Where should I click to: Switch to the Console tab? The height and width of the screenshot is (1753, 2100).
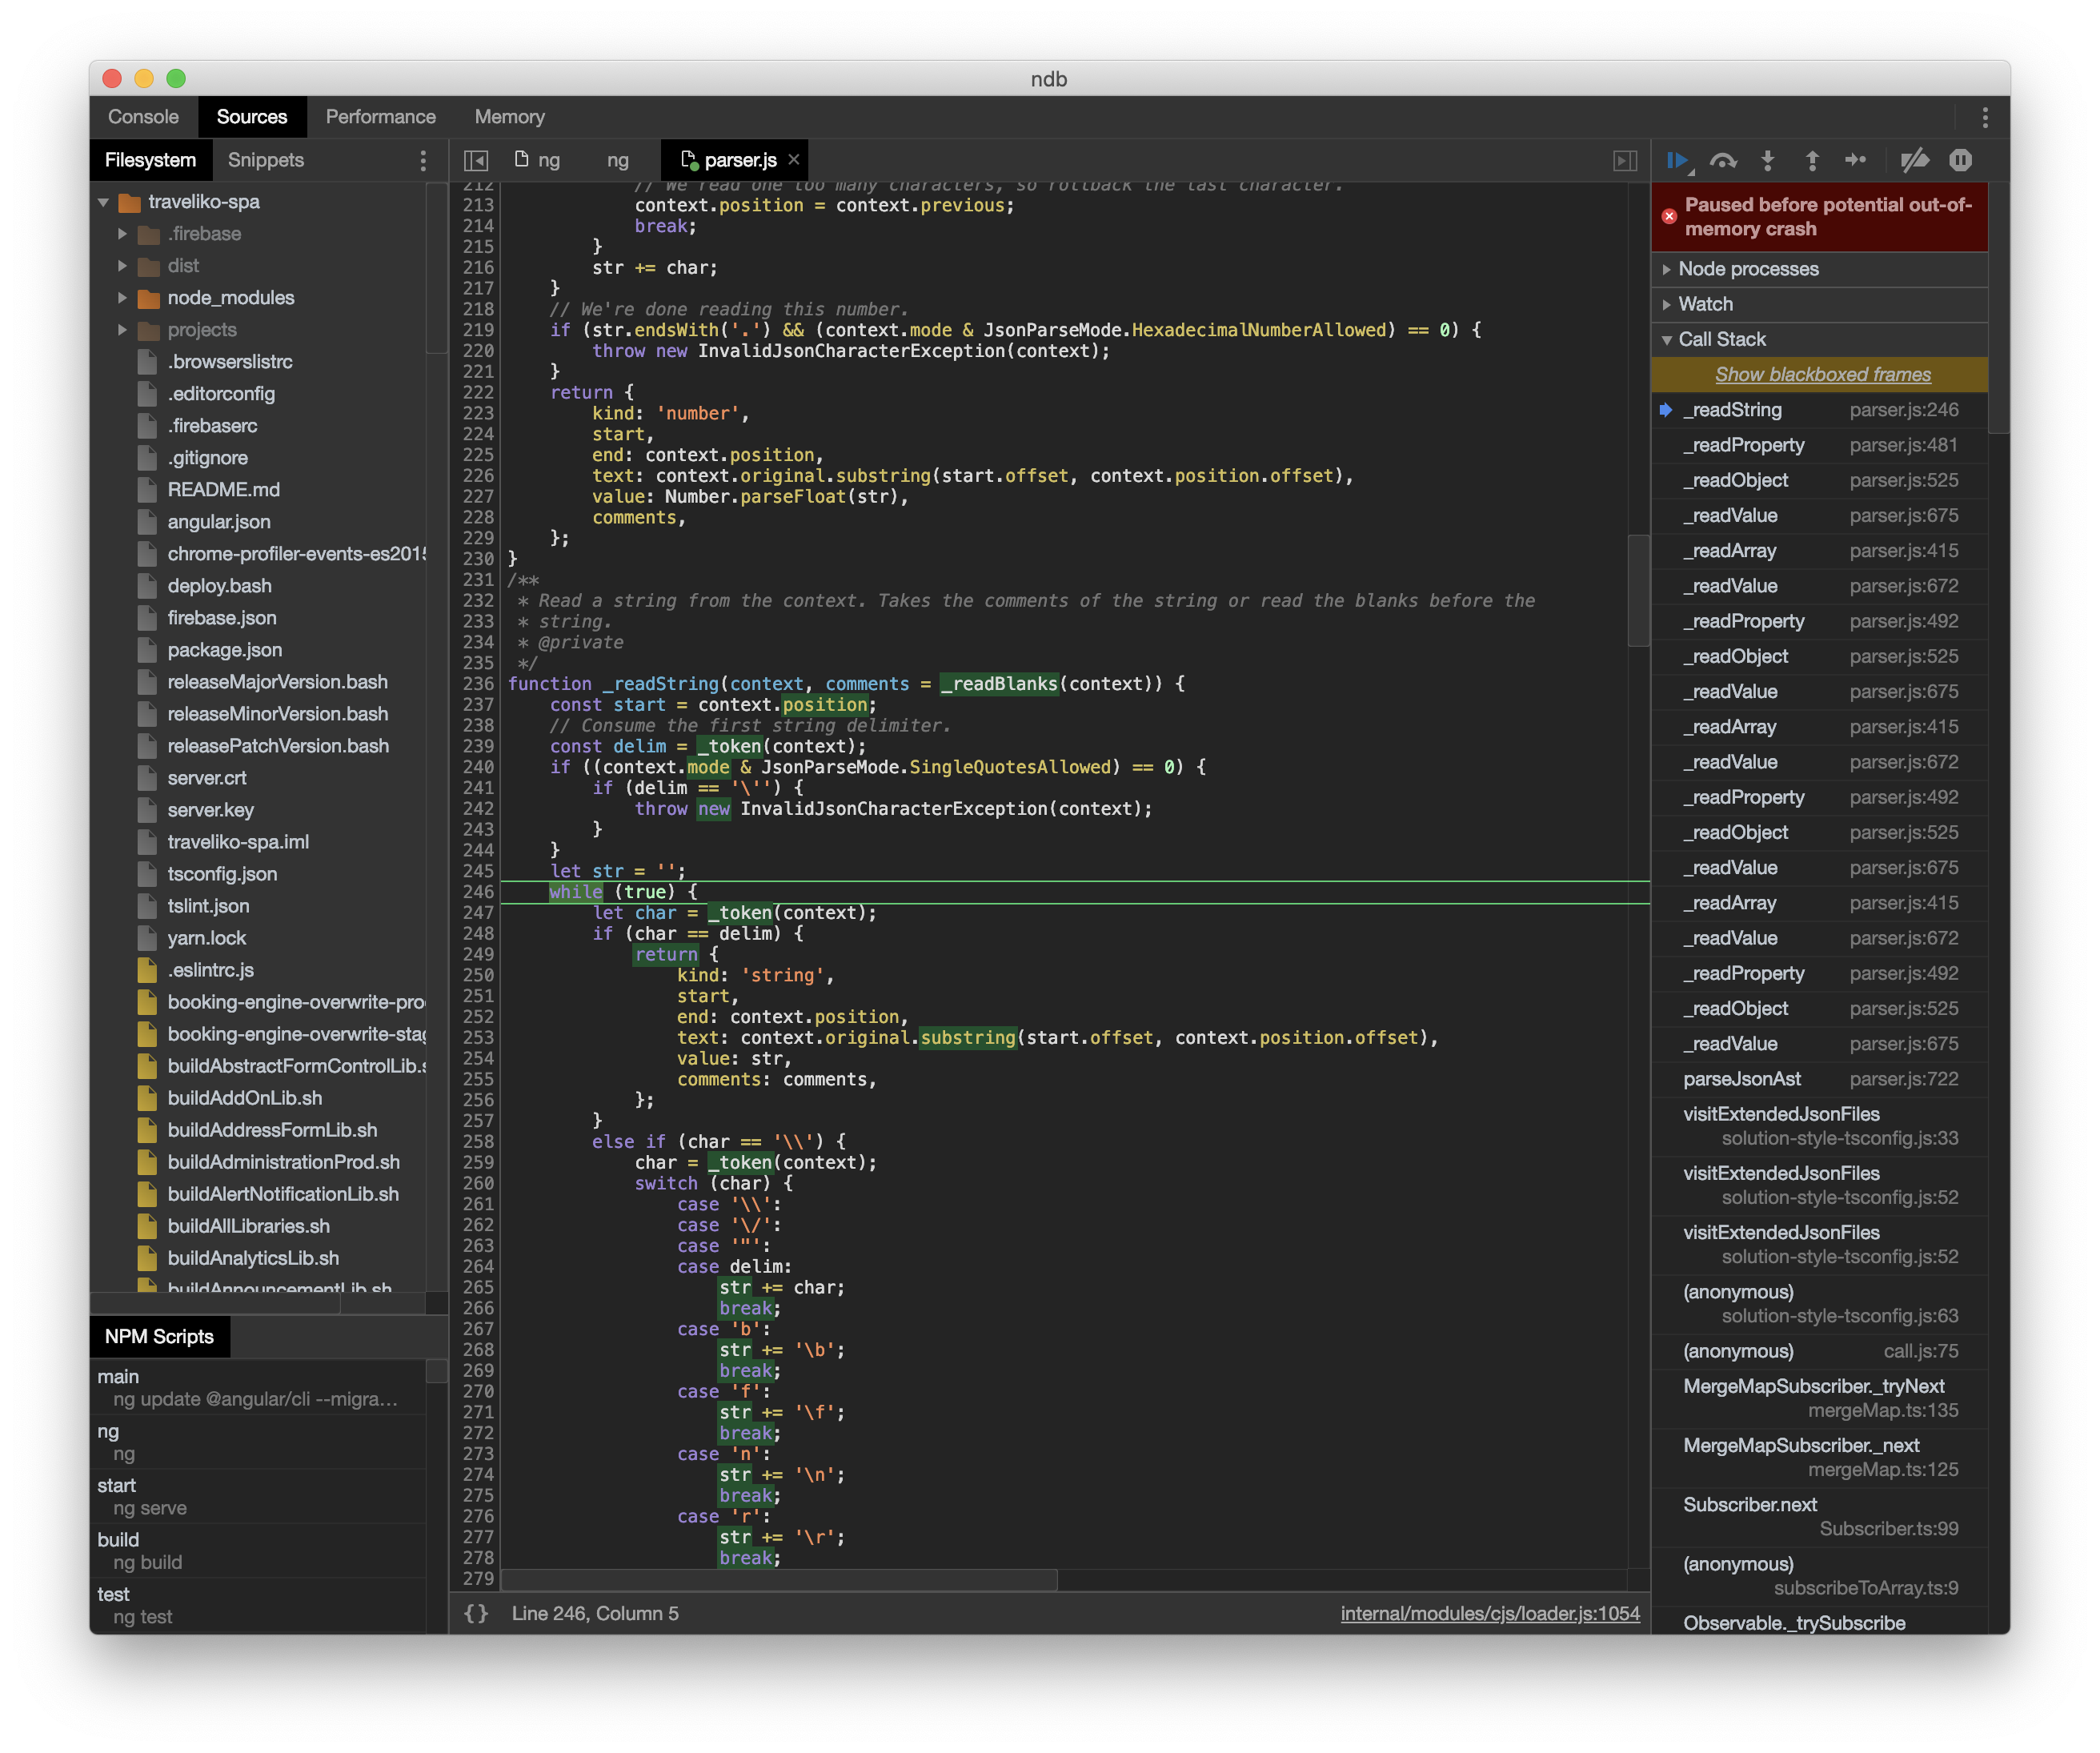point(143,117)
